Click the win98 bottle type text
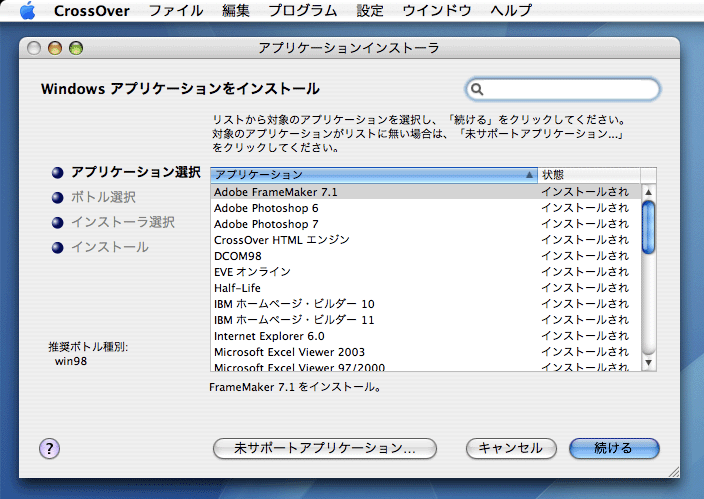The height and width of the screenshot is (499, 704). tap(71, 361)
